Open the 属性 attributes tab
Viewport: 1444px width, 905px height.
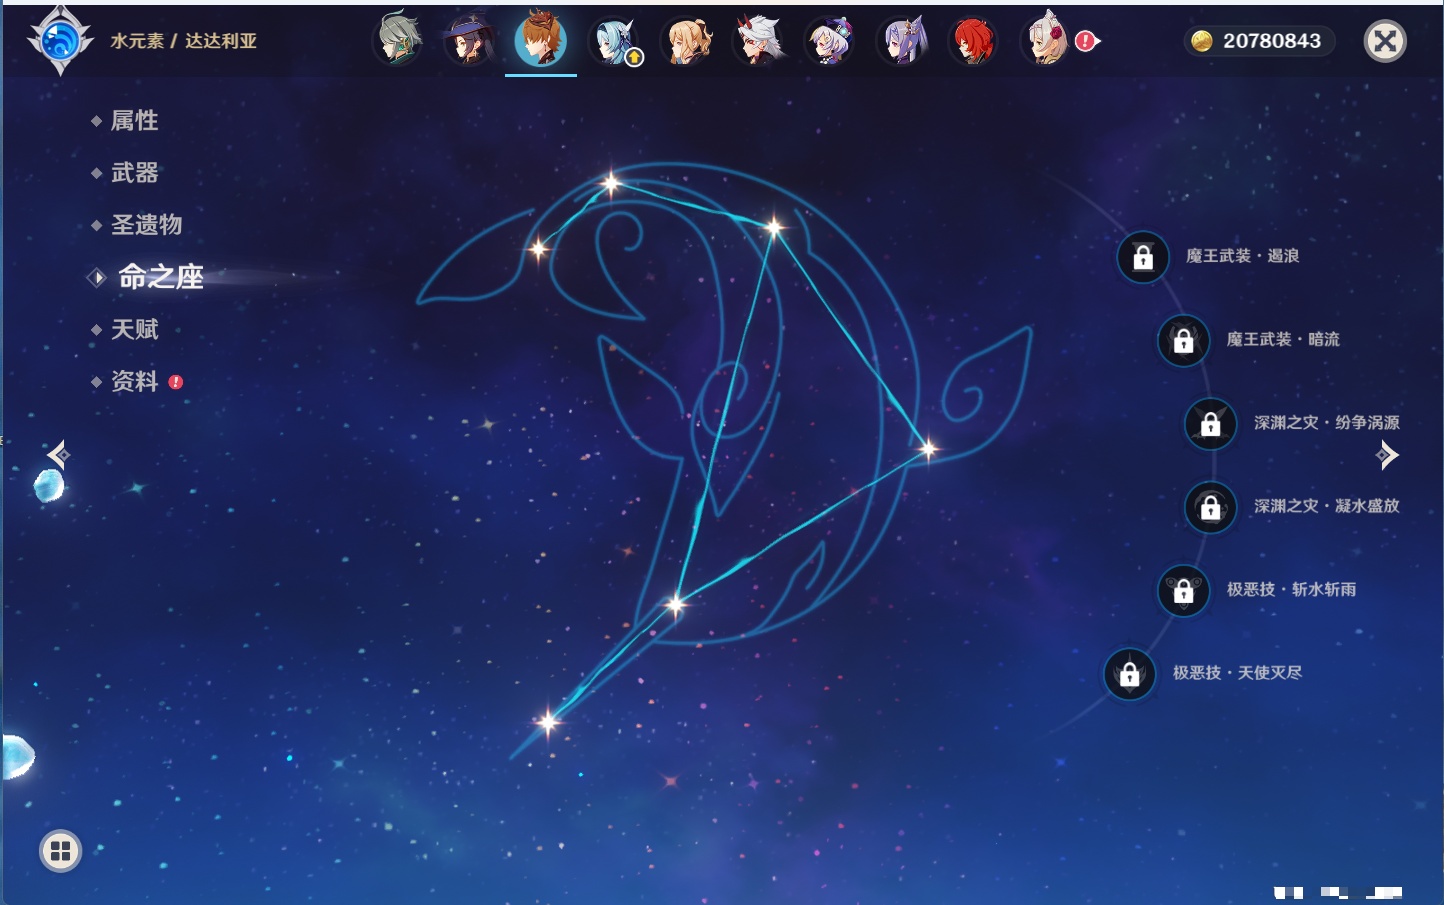[134, 121]
